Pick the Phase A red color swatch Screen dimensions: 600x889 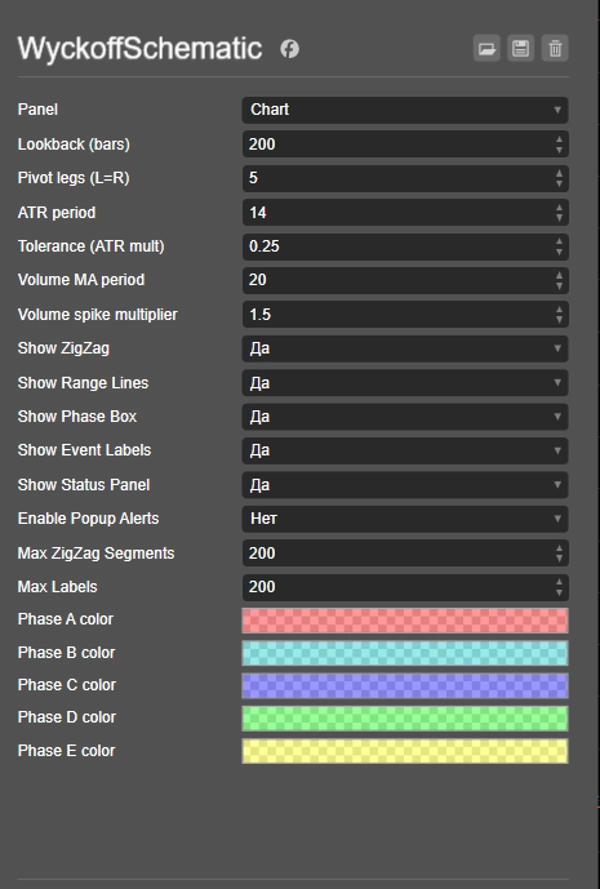point(404,620)
